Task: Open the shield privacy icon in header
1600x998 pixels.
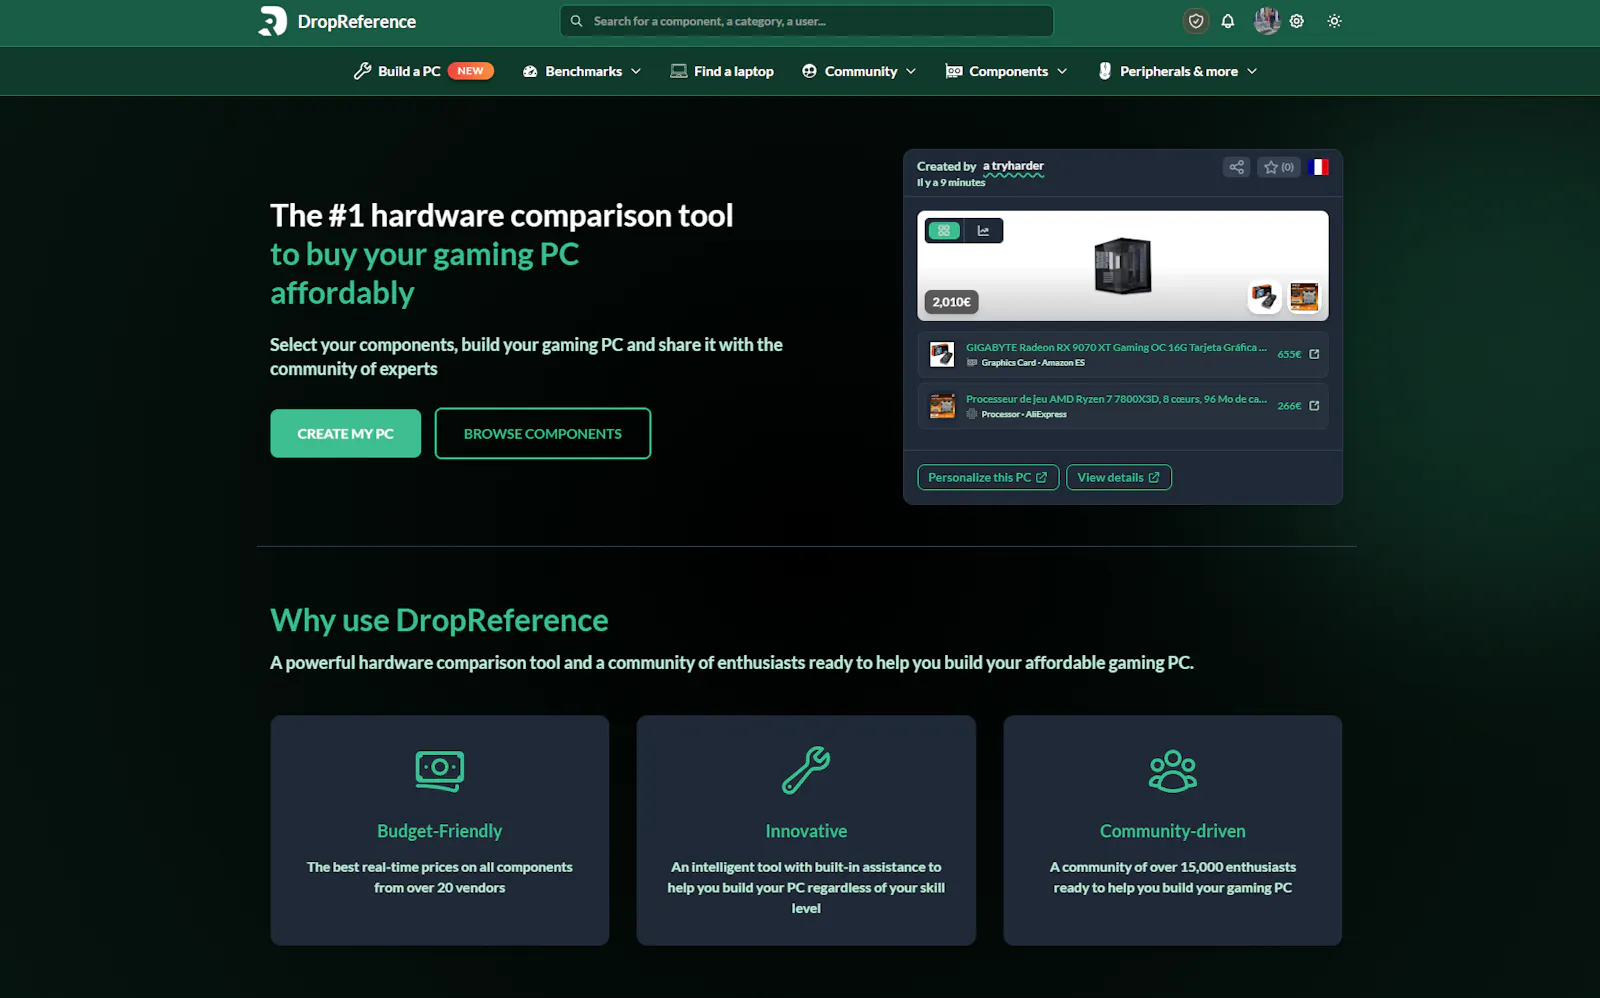Action: [x=1196, y=21]
